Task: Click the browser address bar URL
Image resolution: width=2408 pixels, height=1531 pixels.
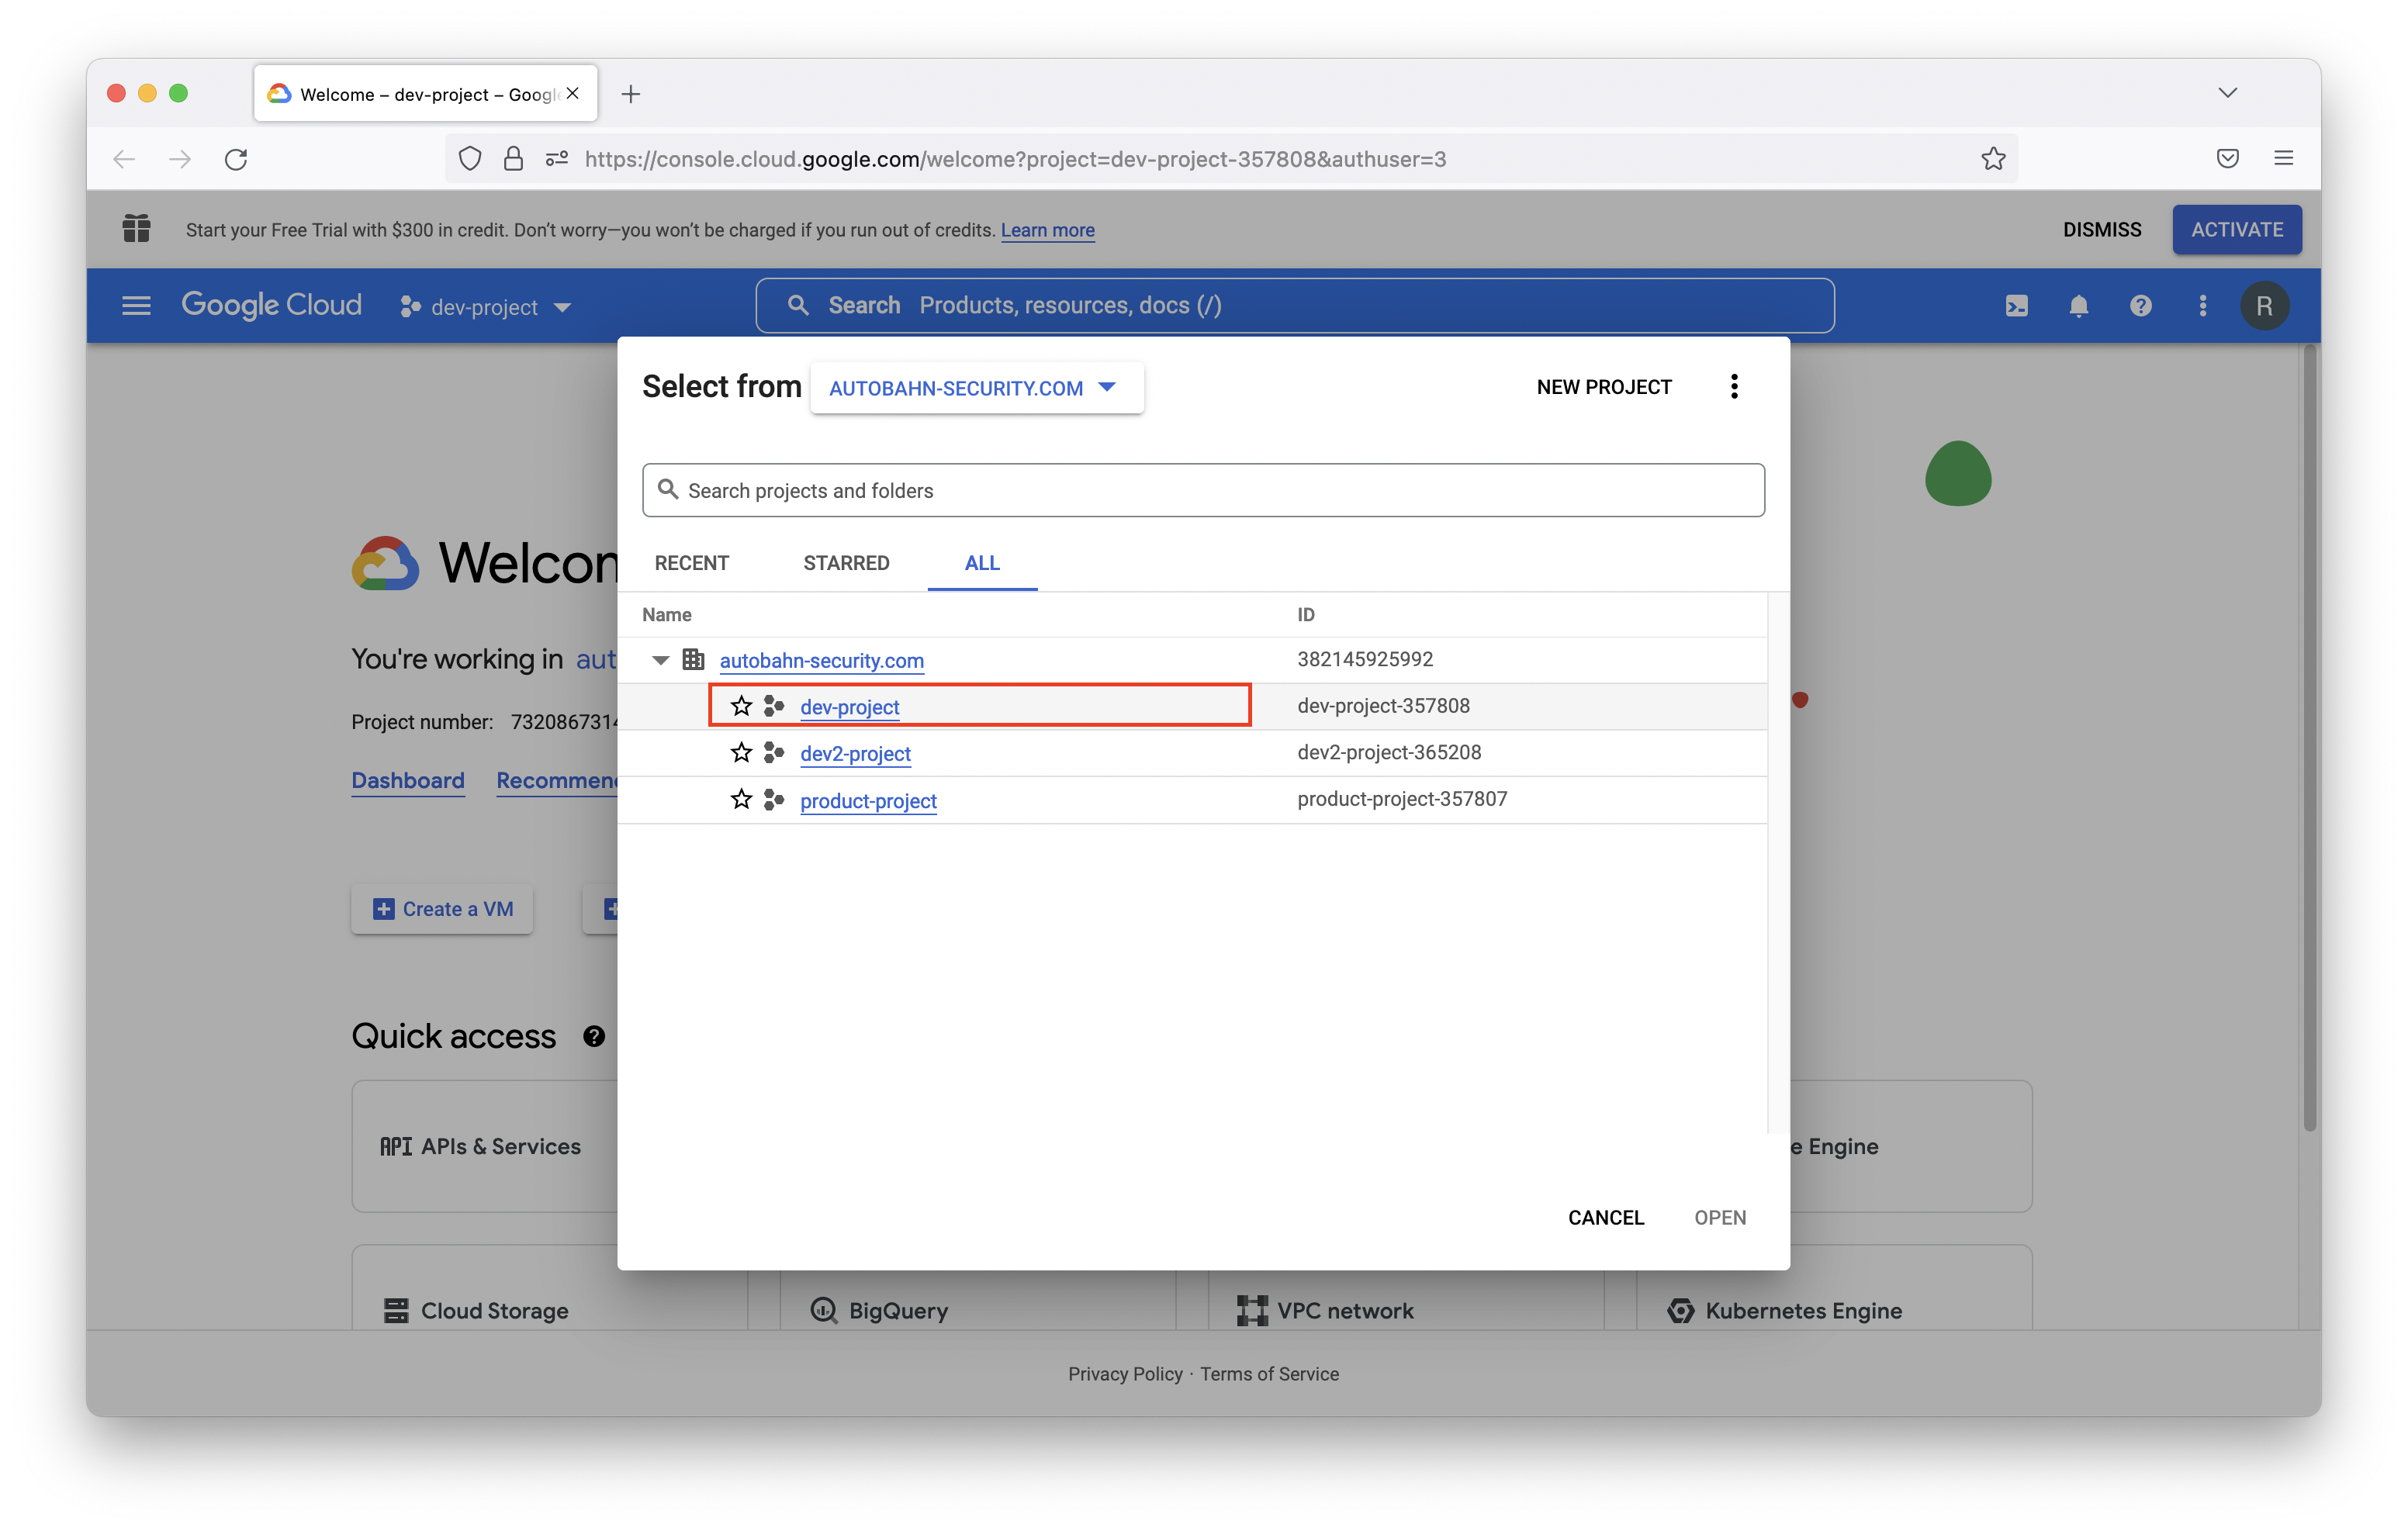Action: (1015, 159)
